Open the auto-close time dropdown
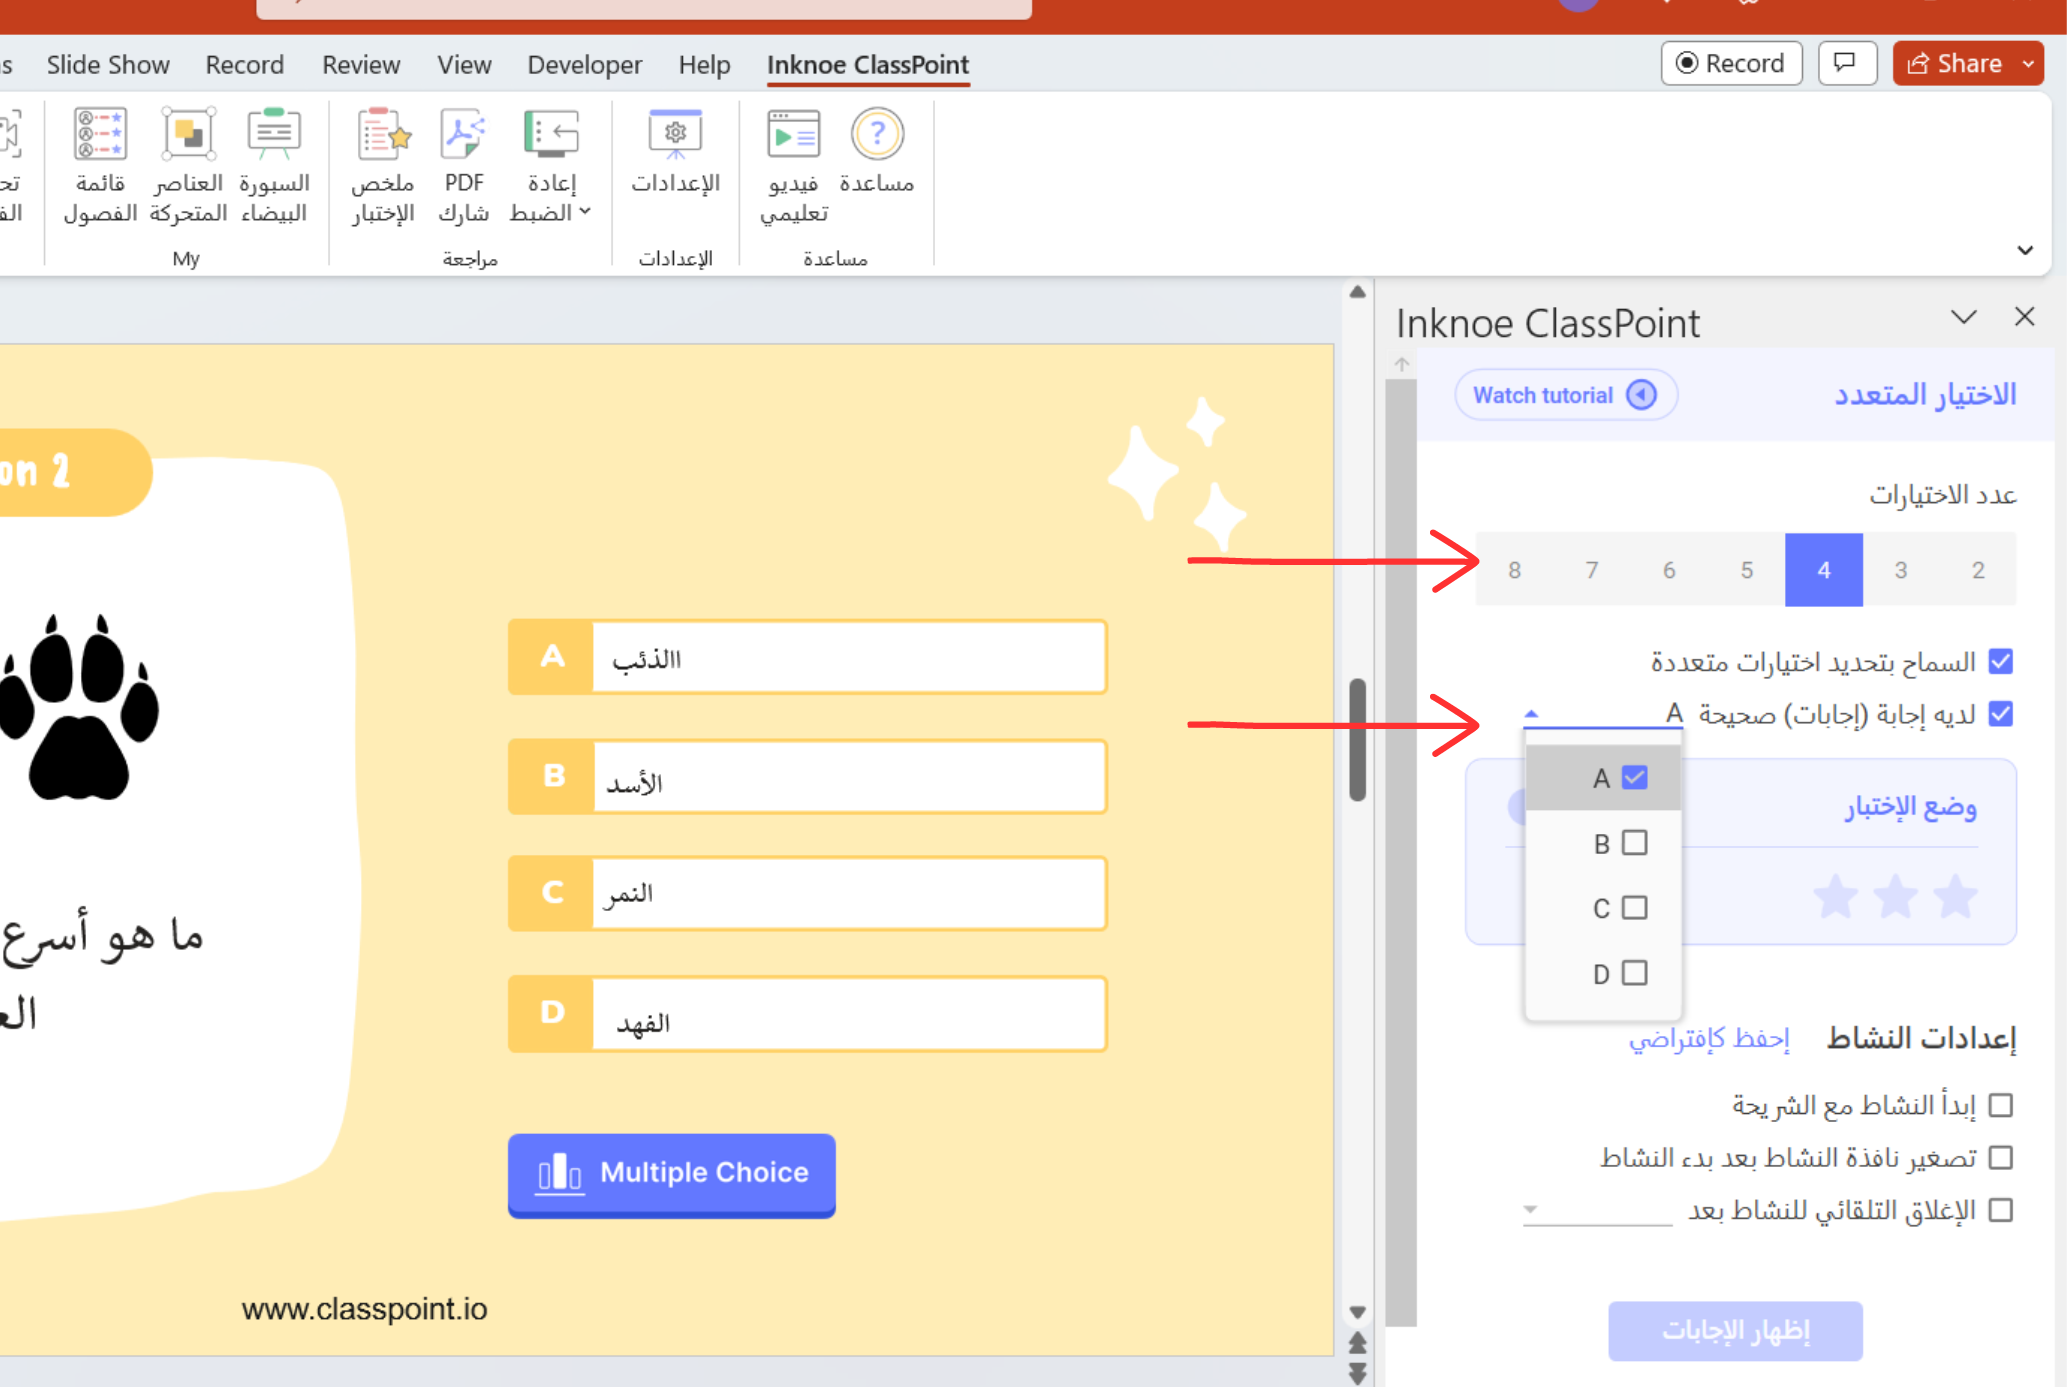This screenshot has width=2067, height=1387. pos(1597,1210)
